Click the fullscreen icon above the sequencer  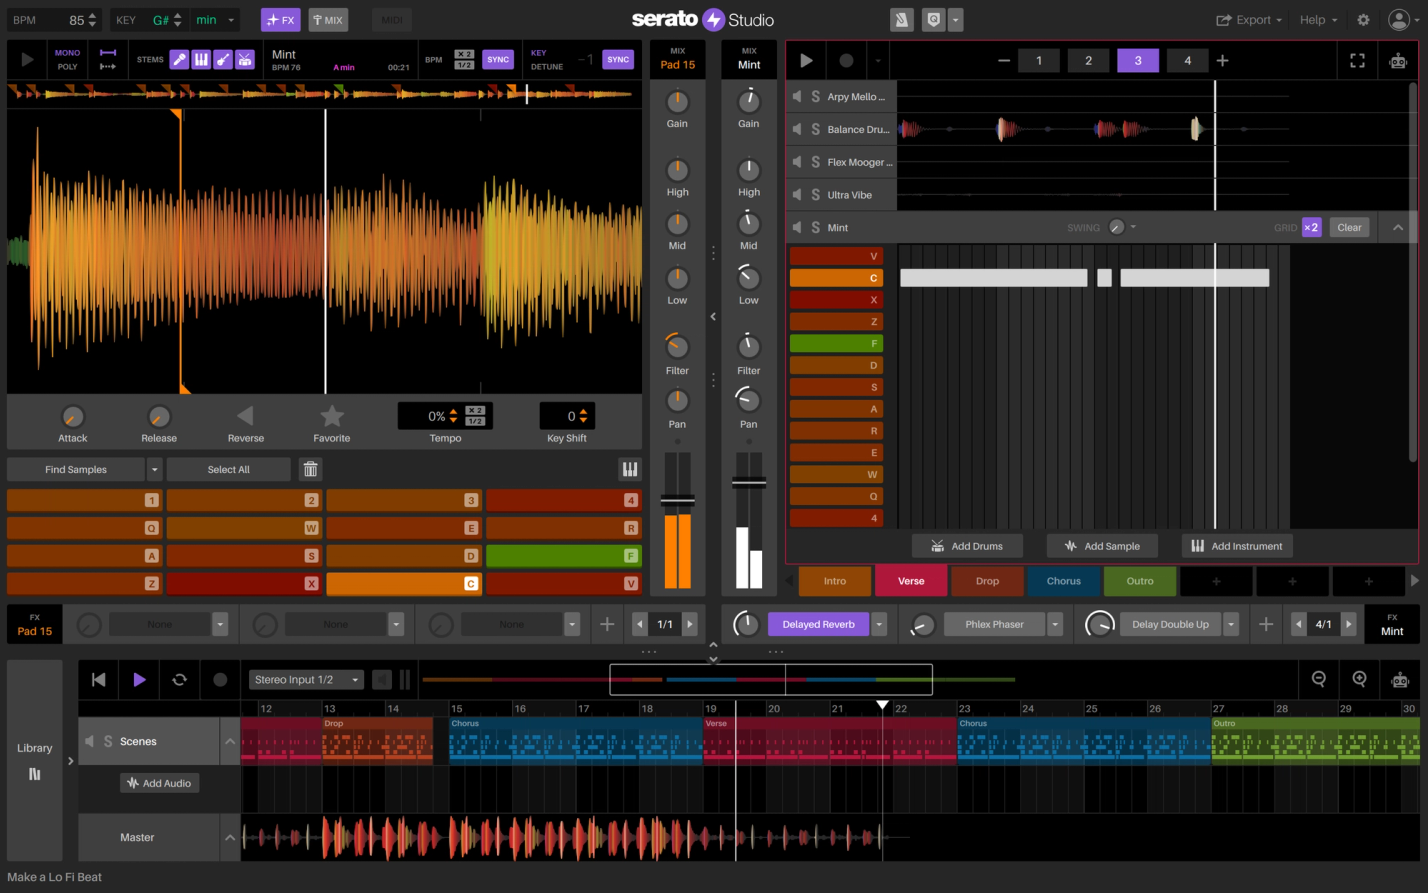[x=1357, y=60]
